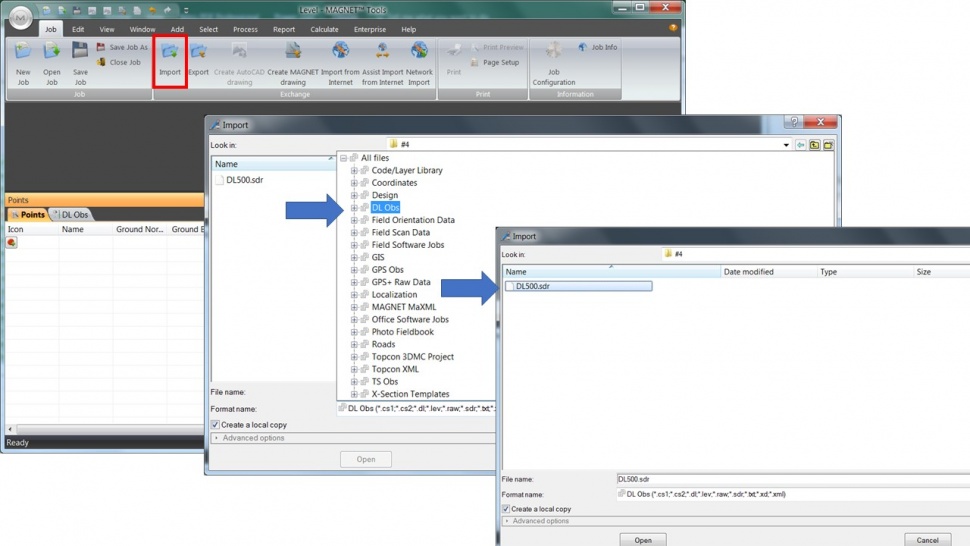Click Name column header in front dialog
Viewport: 970px width, 546px height.
(612, 271)
